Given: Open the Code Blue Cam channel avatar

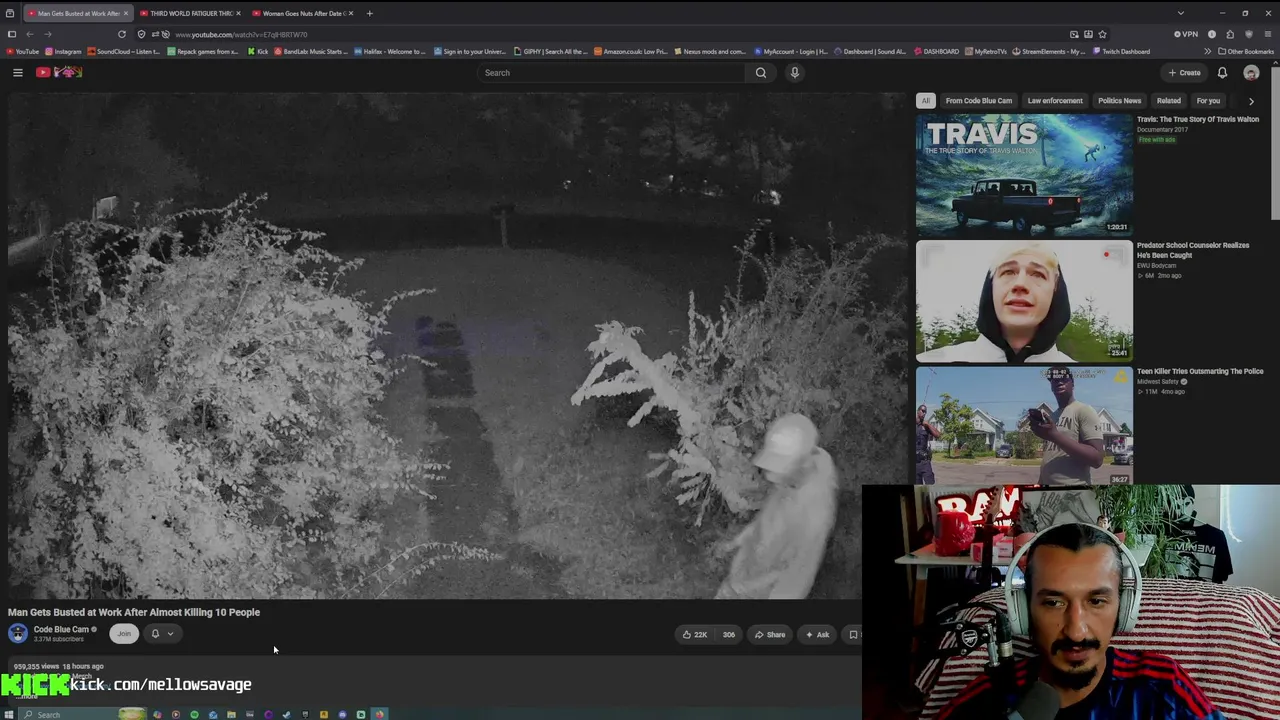Looking at the screenshot, I should 18,633.
